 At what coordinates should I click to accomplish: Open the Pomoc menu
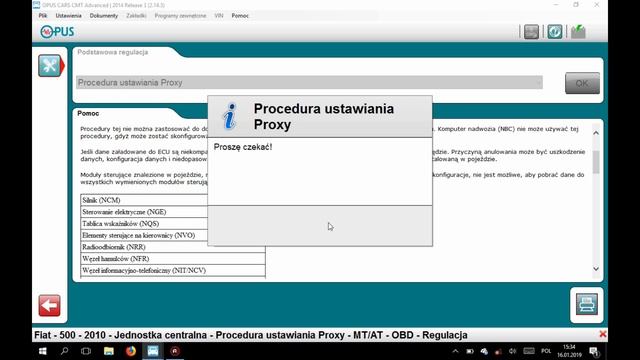coord(240,16)
